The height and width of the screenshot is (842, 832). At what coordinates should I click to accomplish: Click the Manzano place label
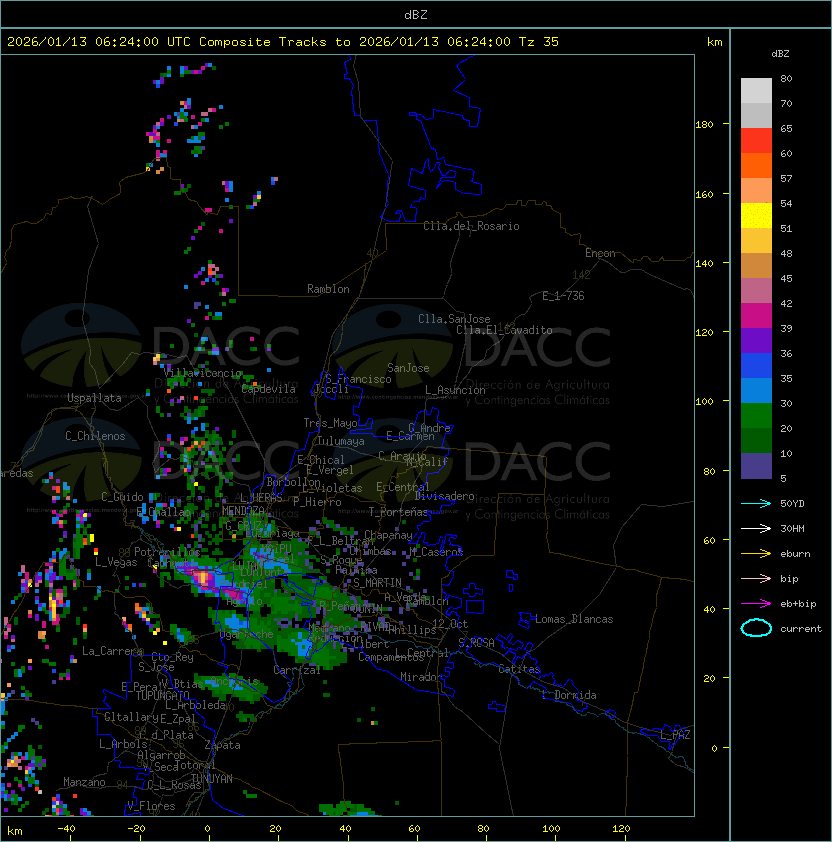click(84, 782)
